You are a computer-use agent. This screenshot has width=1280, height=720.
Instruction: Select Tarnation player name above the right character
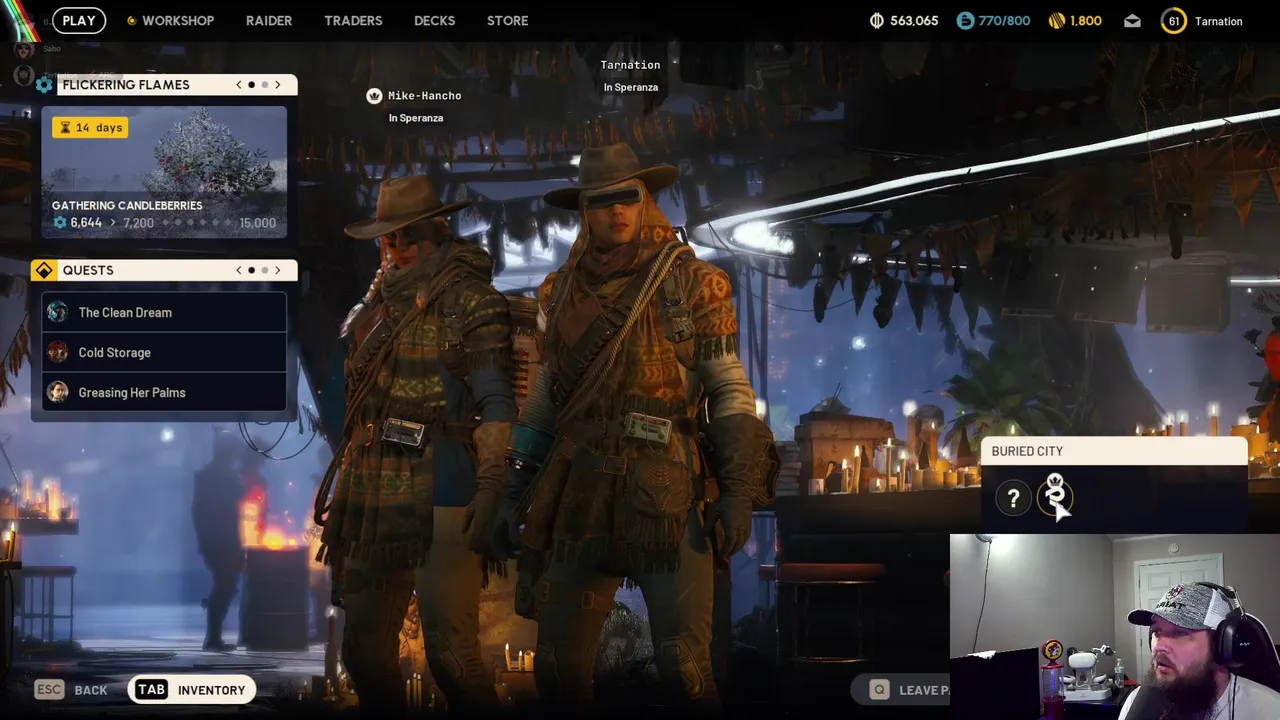(x=630, y=65)
